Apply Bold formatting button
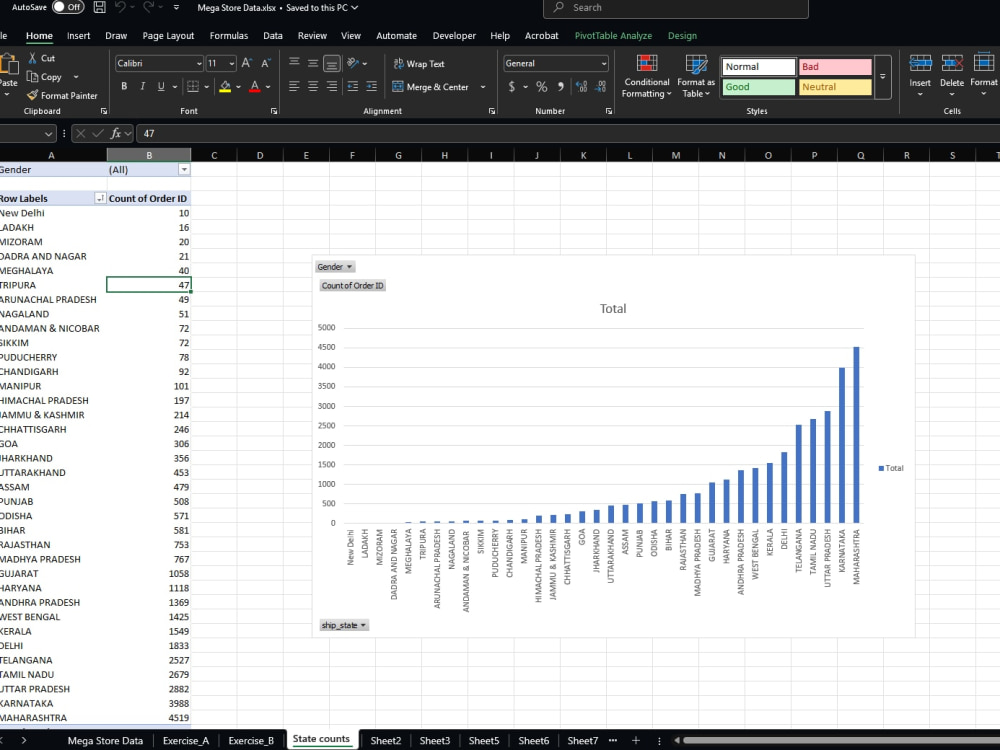Screen dimensions: 1000x750 click(124, 86)
